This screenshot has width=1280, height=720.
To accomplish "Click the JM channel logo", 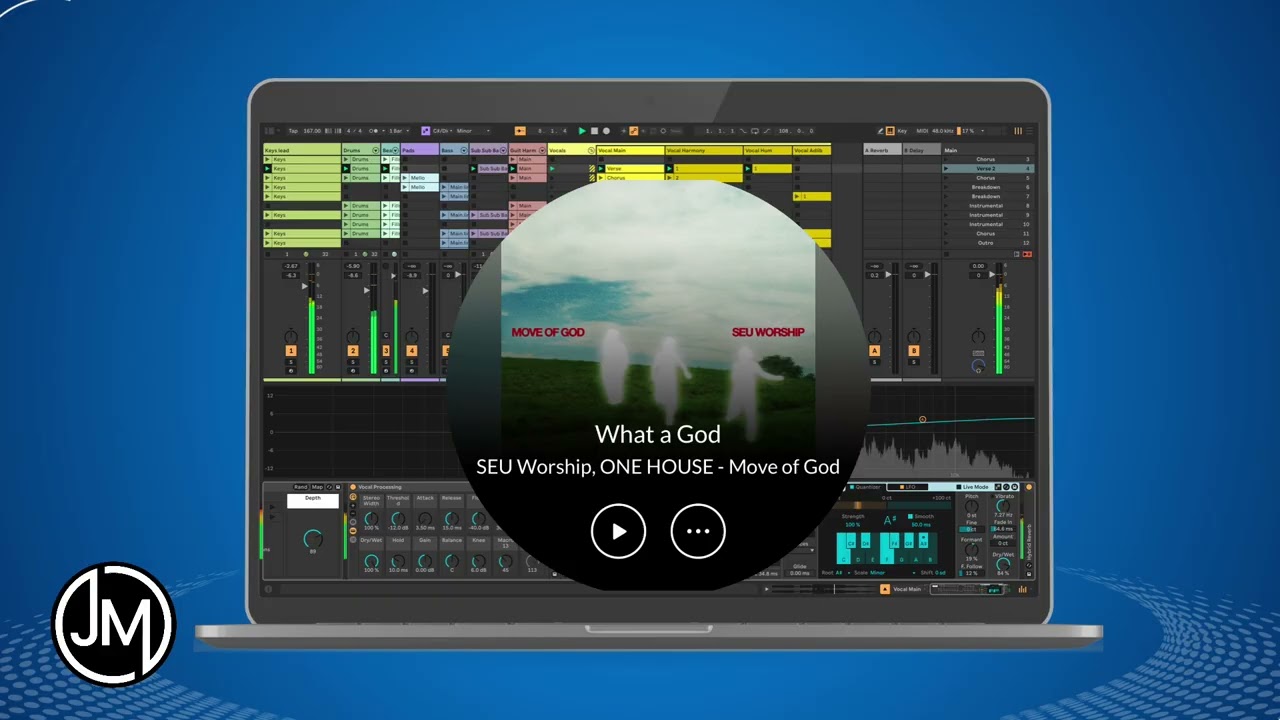I will [113, 623].
